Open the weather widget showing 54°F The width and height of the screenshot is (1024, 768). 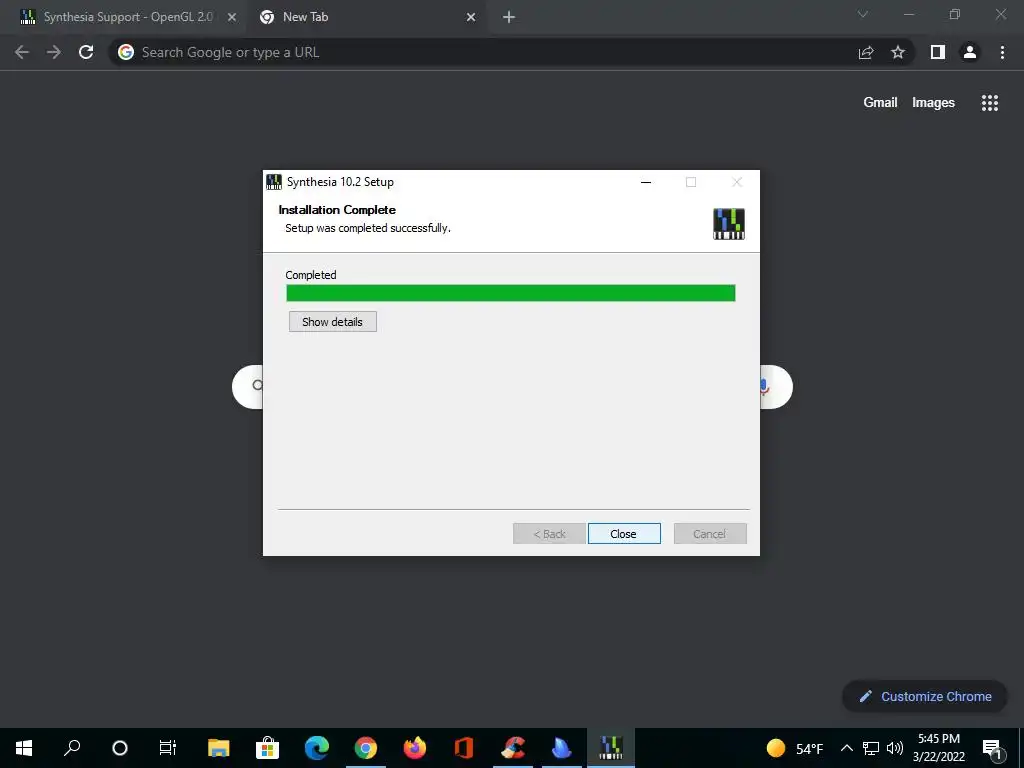[795, 748]
